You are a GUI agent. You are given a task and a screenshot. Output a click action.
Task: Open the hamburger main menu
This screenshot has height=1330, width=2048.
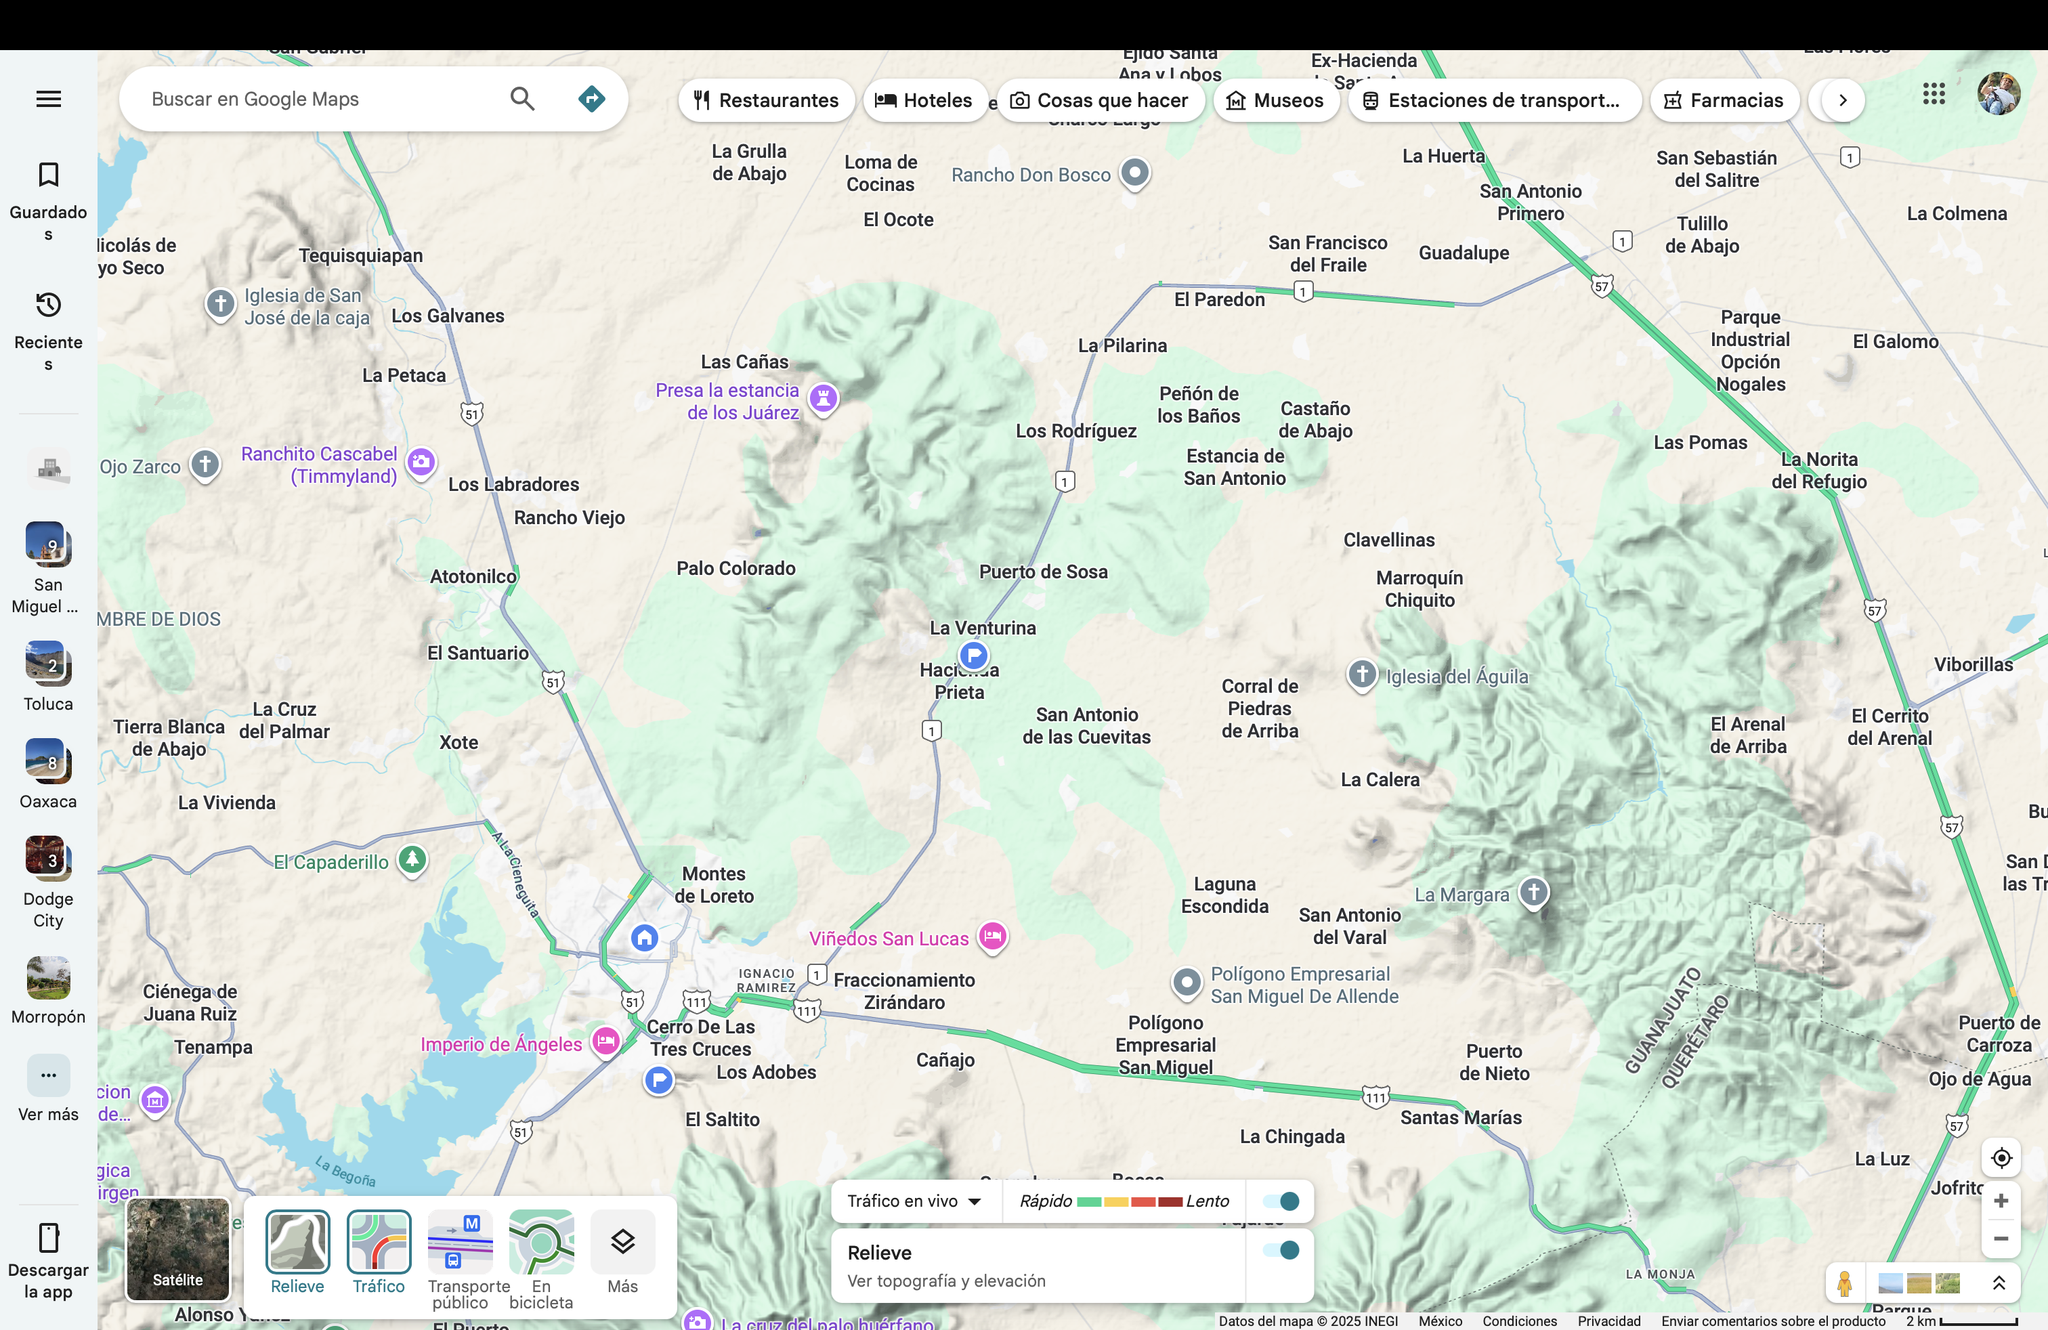click(48, 99)
